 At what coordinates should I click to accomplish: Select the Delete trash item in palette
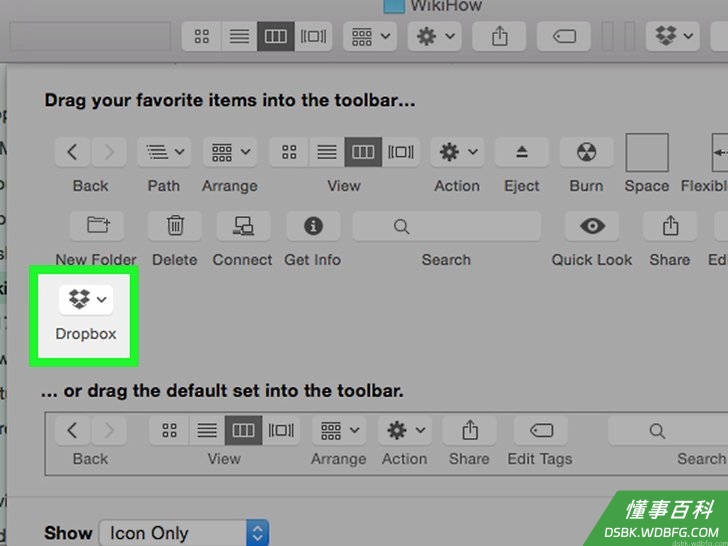pyautogui.click(x=175, y=226)
